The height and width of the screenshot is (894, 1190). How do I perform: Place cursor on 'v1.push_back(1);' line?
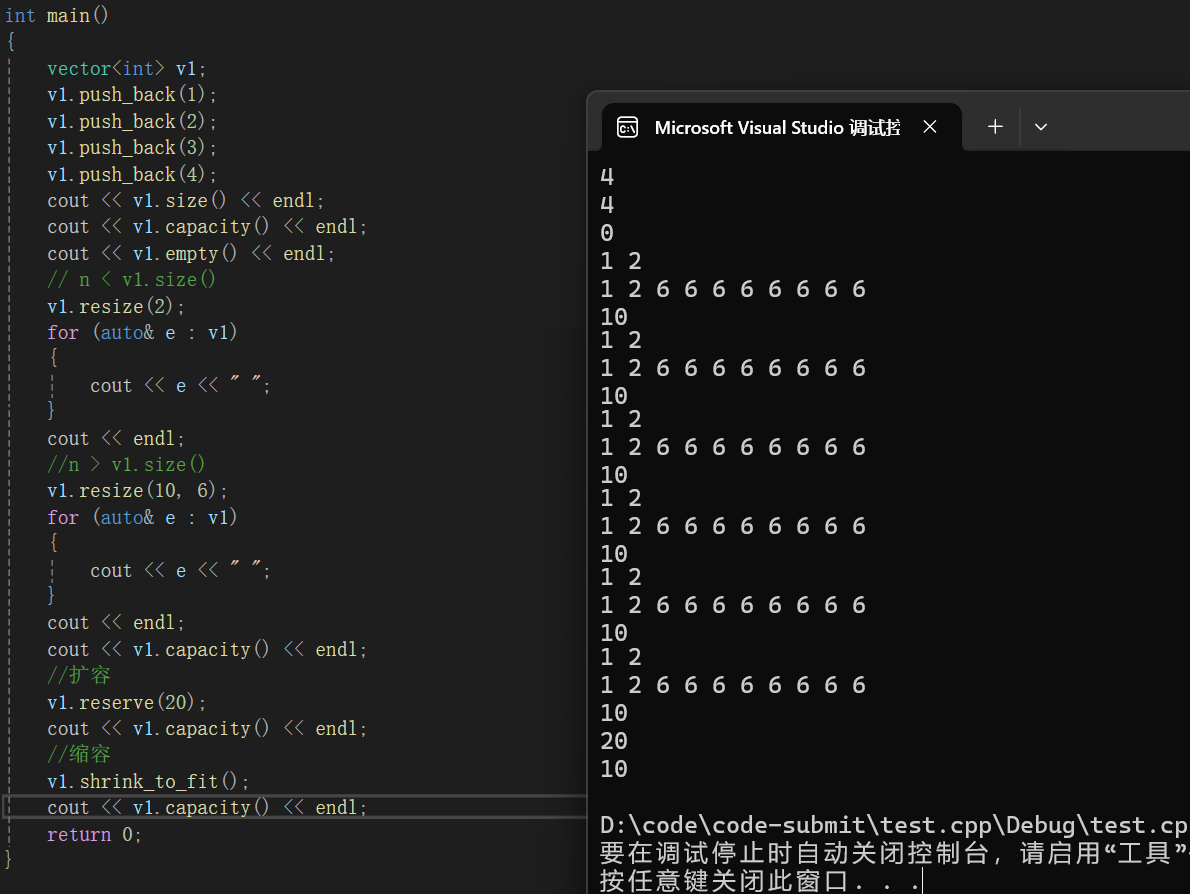pyautogui.click(x=131, y=95)
